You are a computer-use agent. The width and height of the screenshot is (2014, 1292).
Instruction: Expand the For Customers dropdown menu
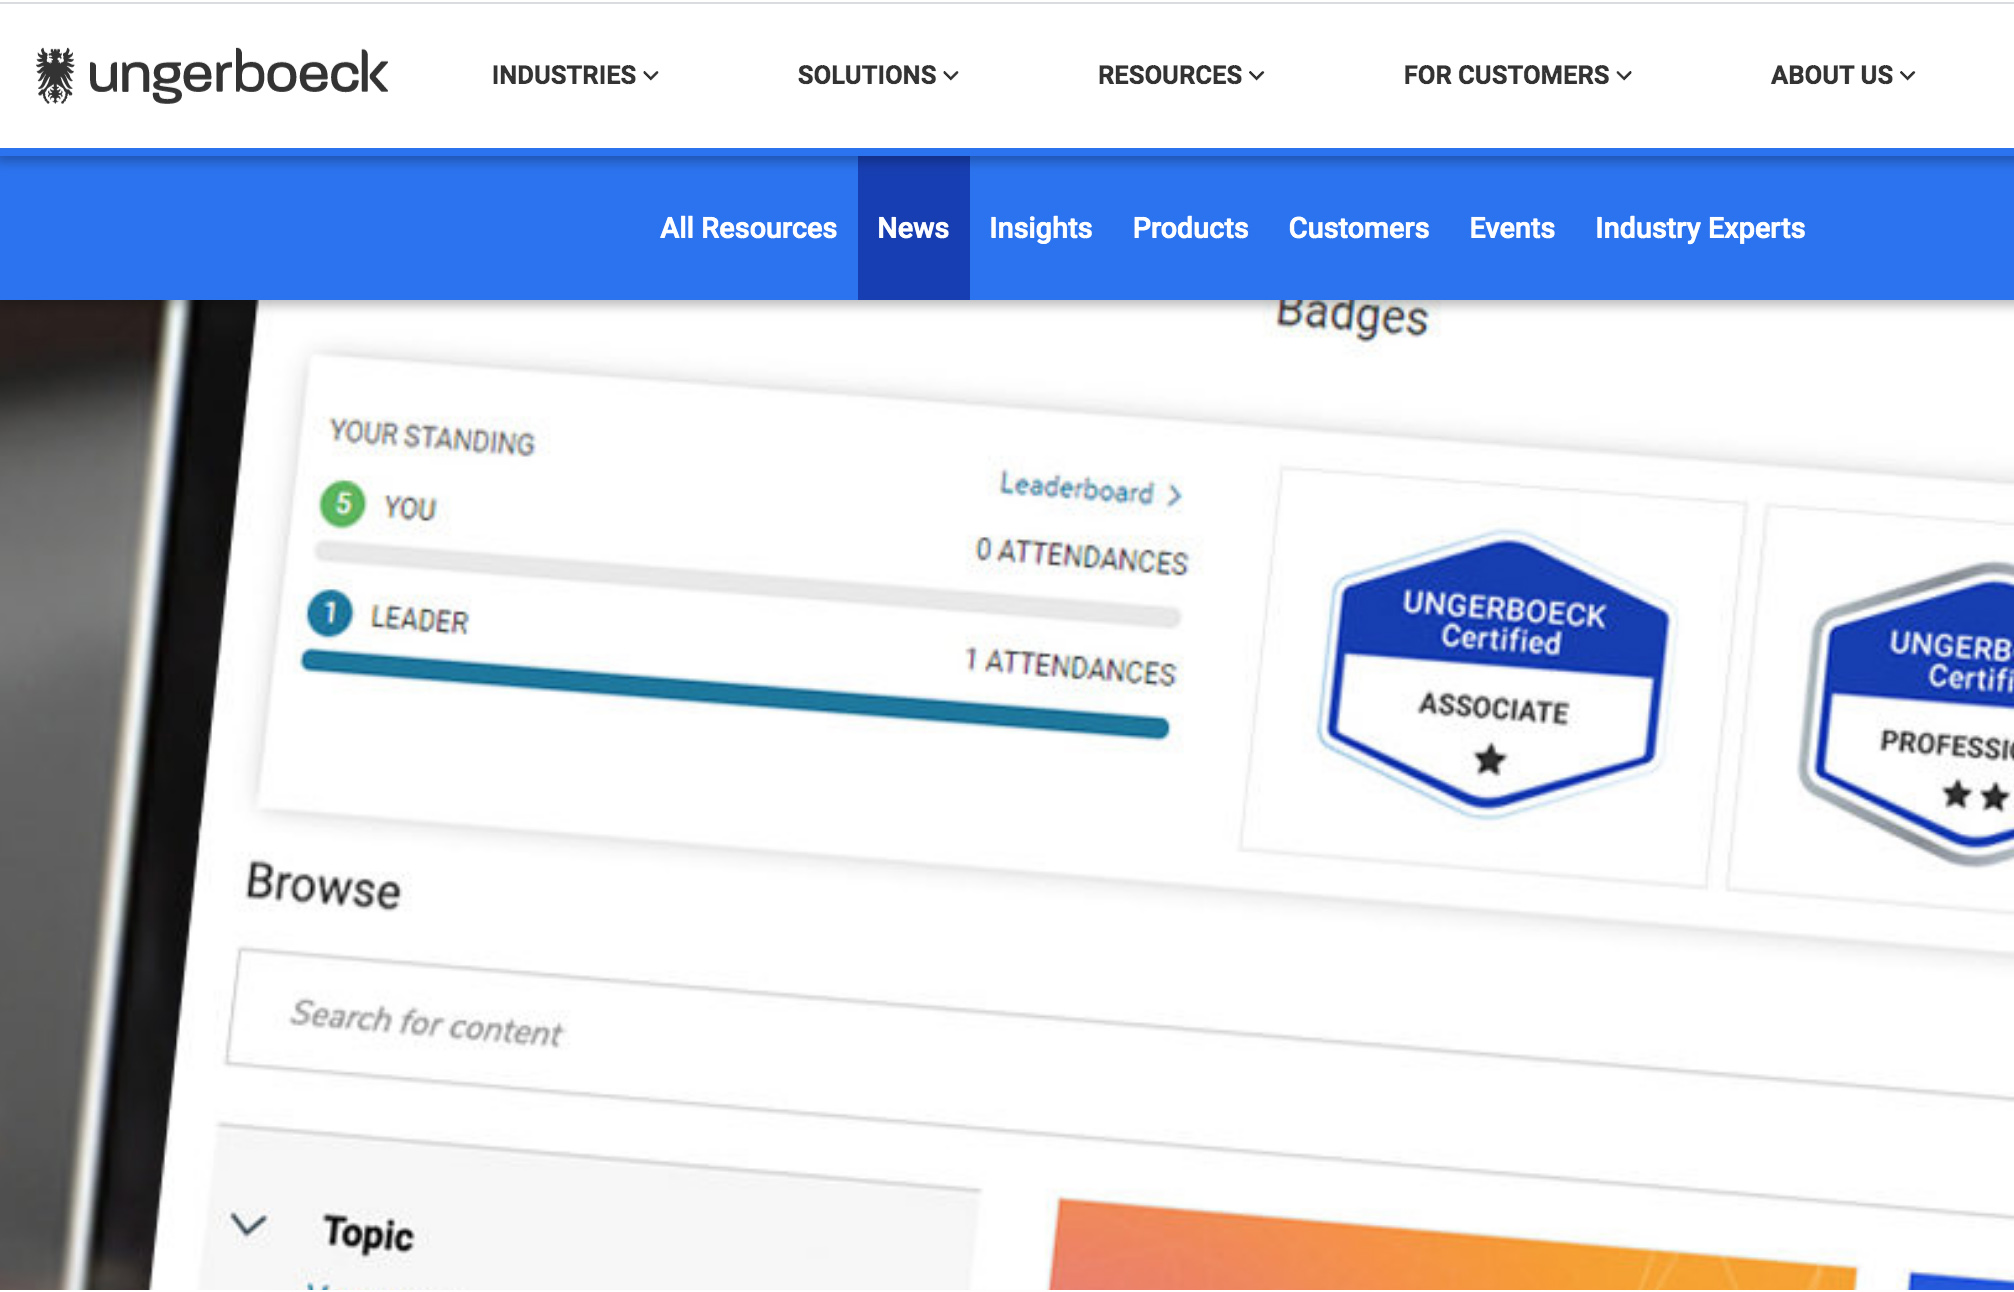(1517, 75)
